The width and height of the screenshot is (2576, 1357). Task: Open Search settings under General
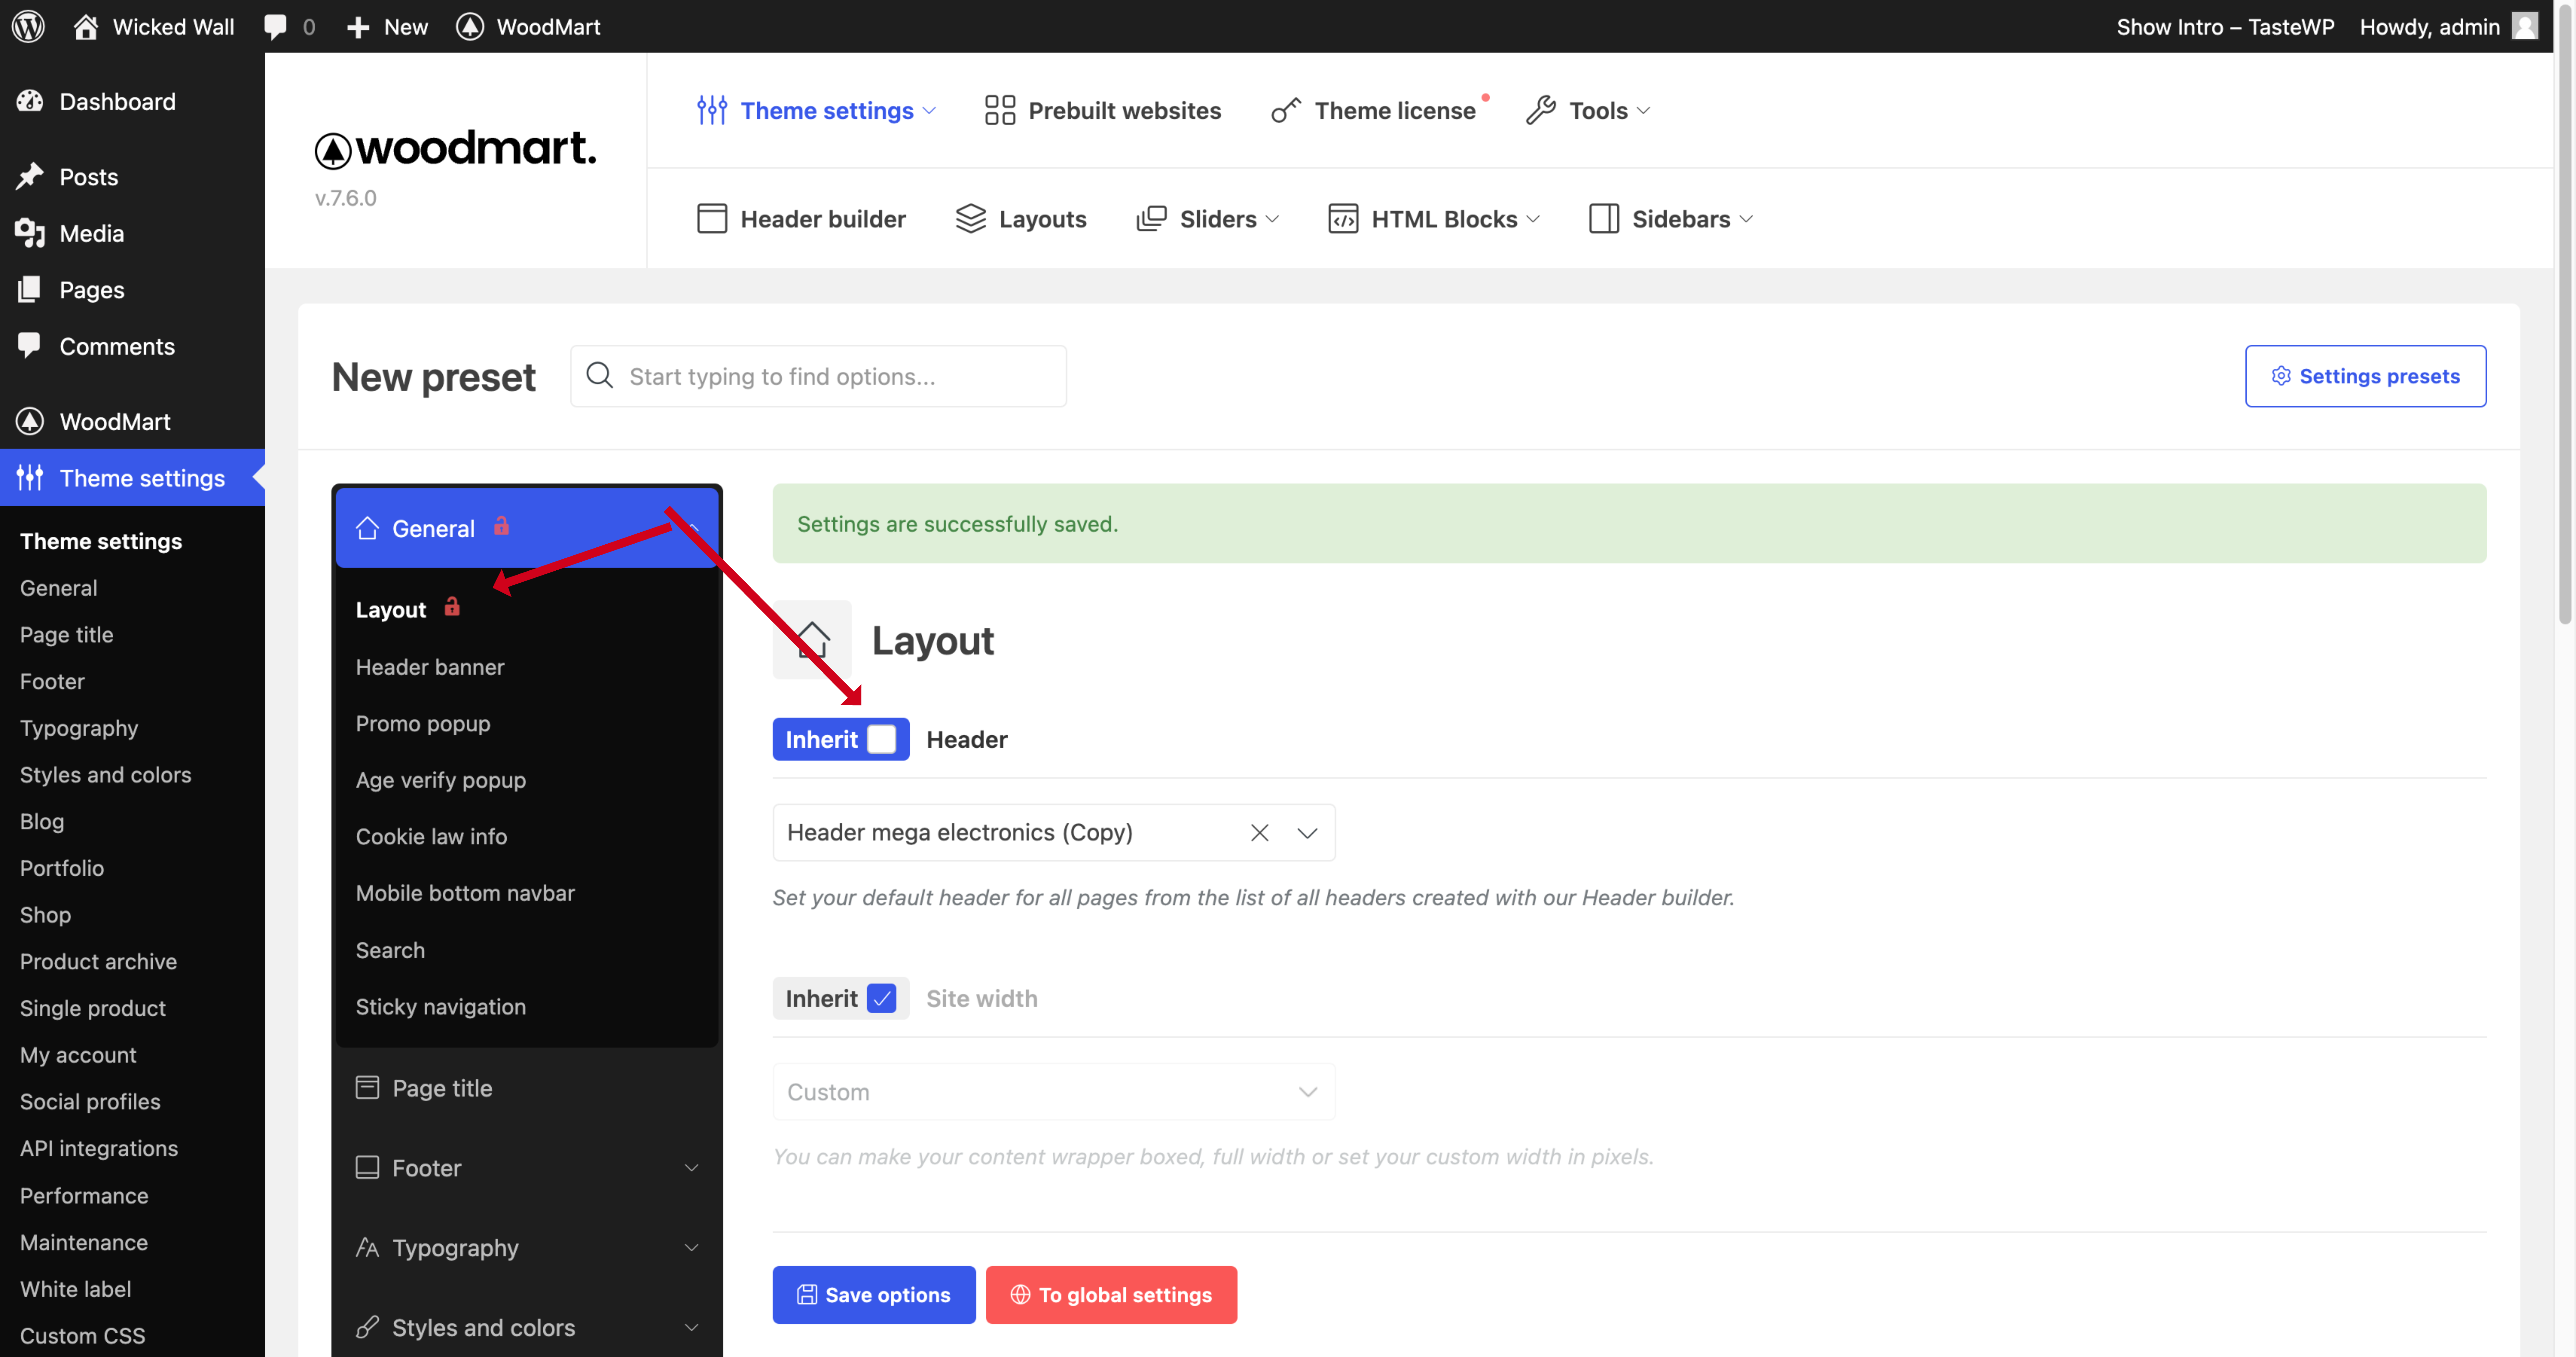pos(390,950)
